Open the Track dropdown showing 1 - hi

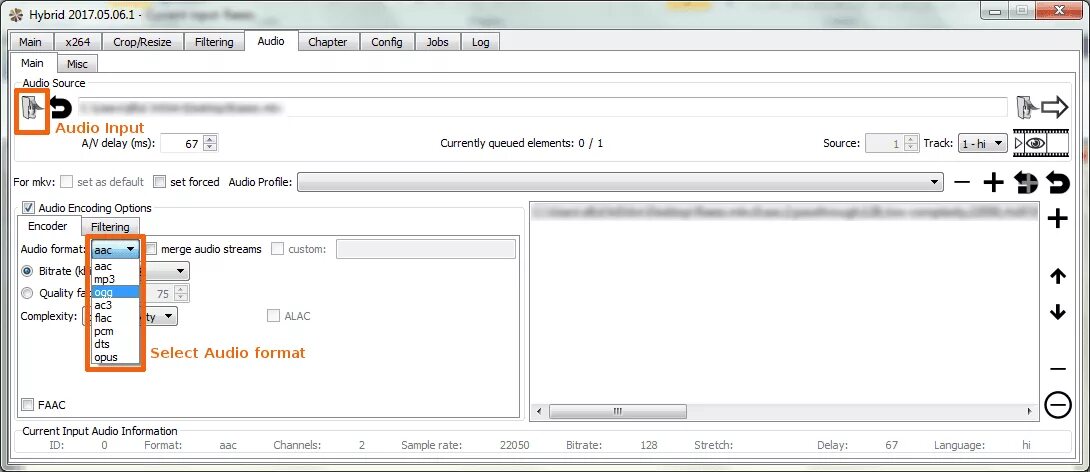click(982, 143)
